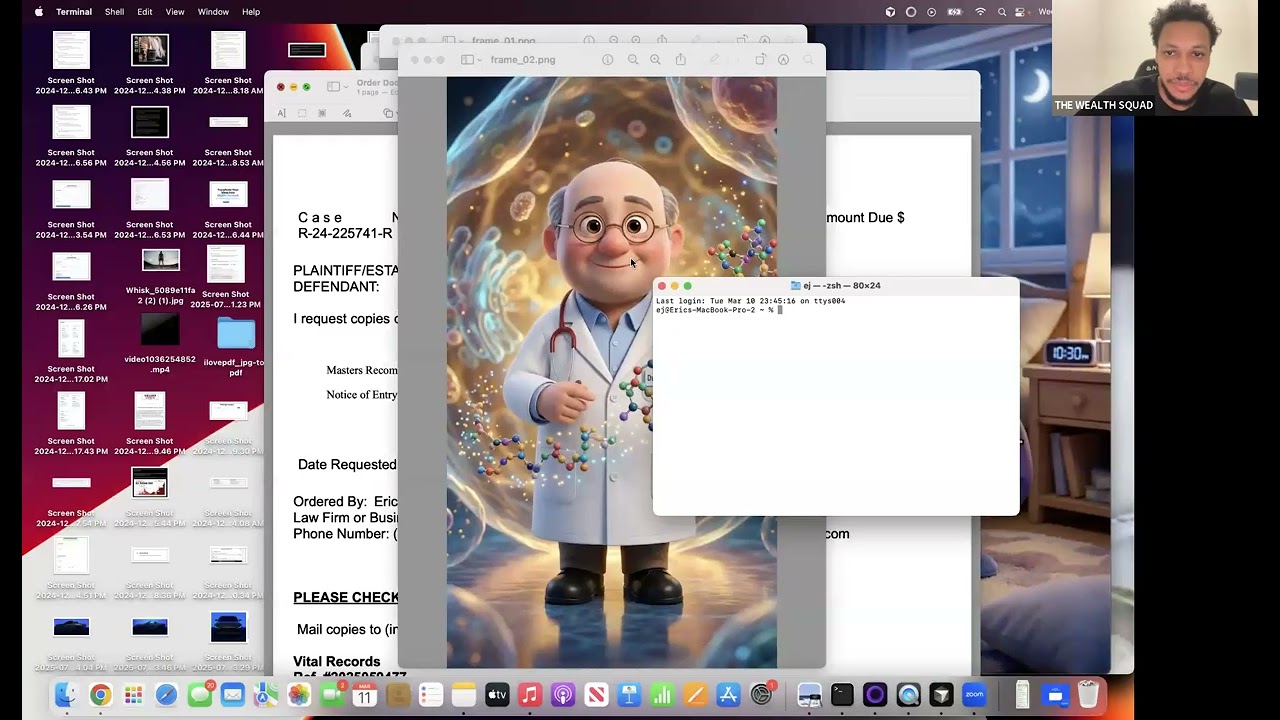Open Podcasts from the Dock
The width and height of the screenshot is (1280, 720).
click(563, 695)
